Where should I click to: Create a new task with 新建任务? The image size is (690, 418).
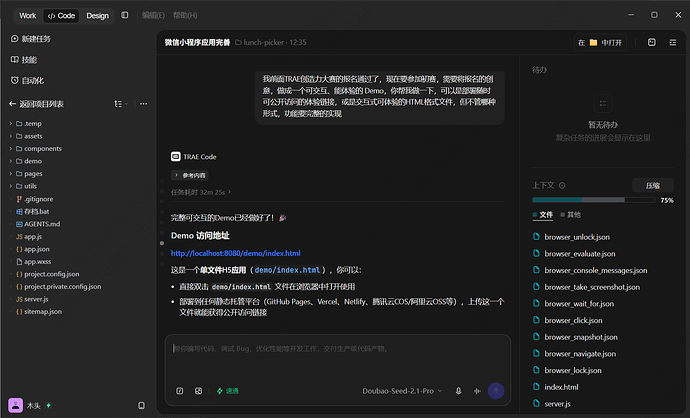coord(31,39)
